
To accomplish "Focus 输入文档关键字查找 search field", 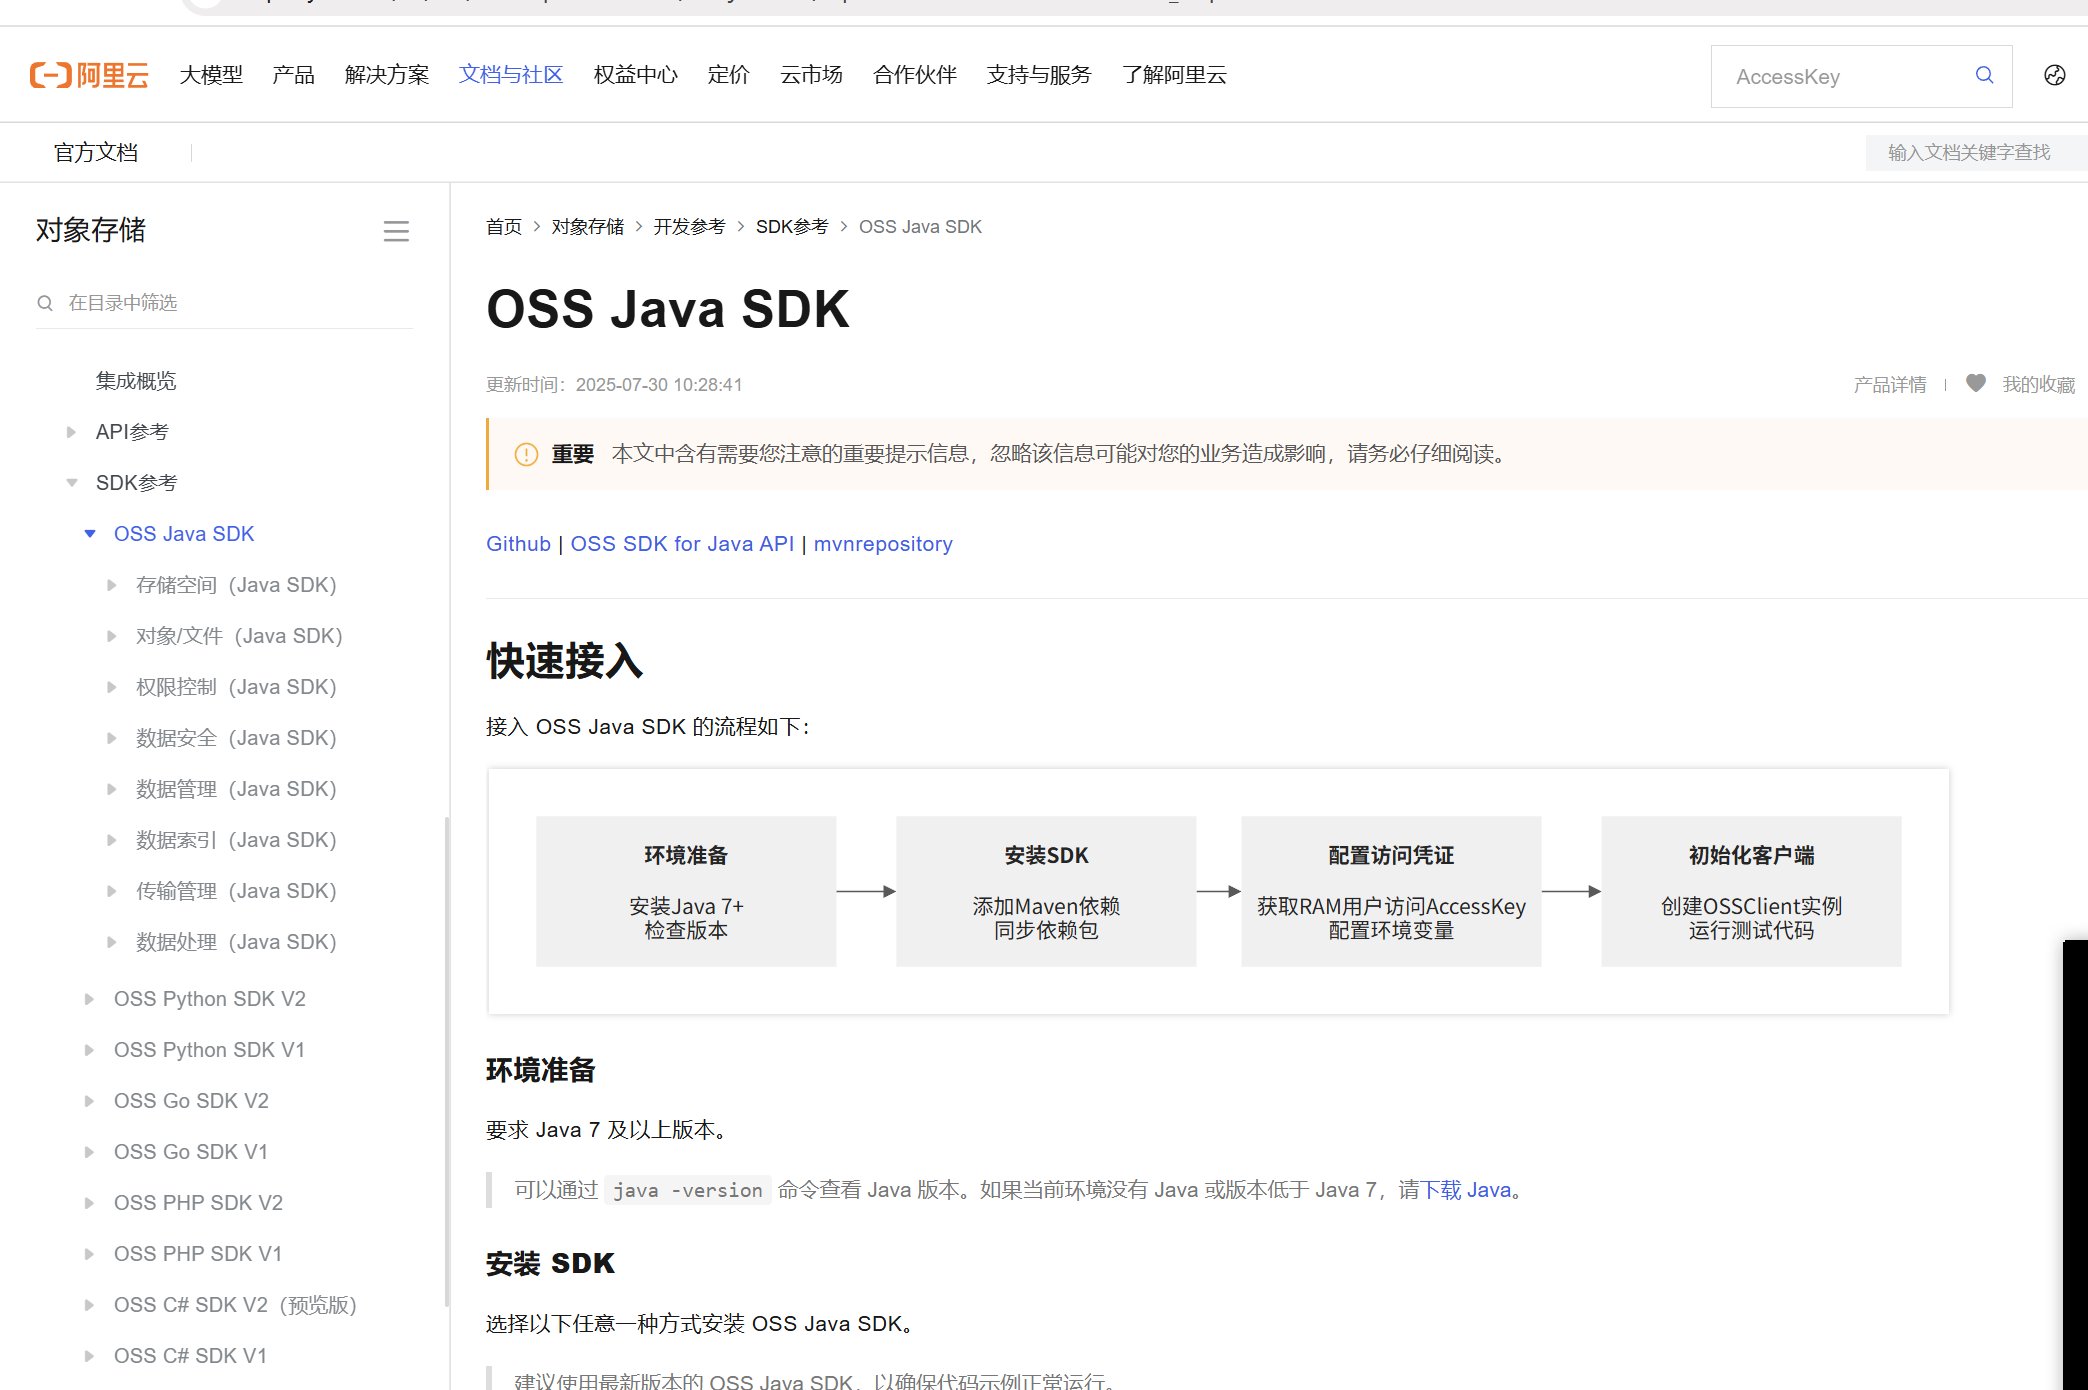I will click(1975, 153).
